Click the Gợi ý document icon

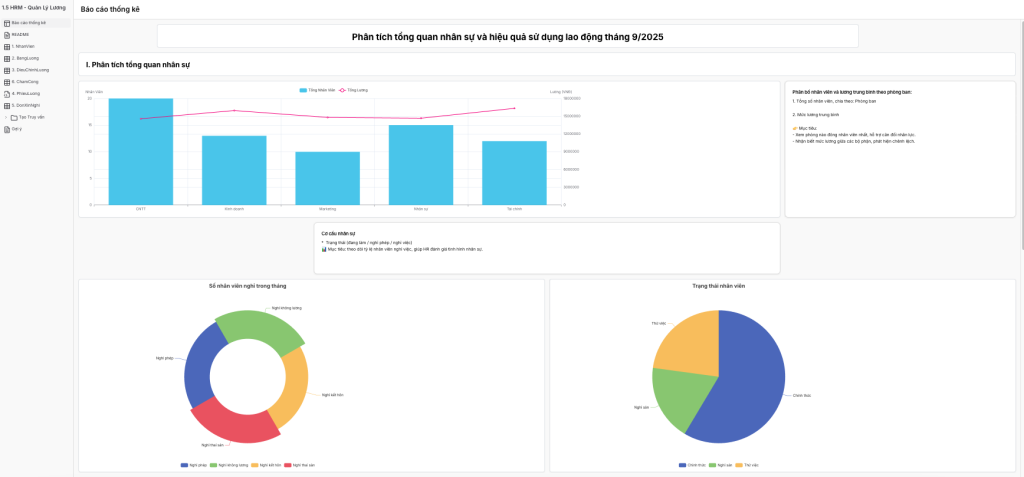tap(7, 129)
